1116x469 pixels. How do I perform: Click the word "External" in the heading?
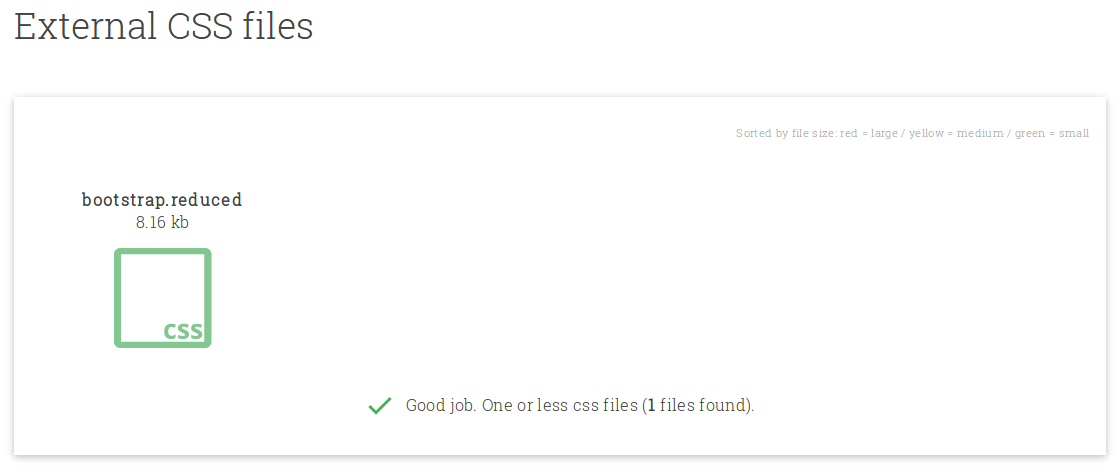point(85,26)
